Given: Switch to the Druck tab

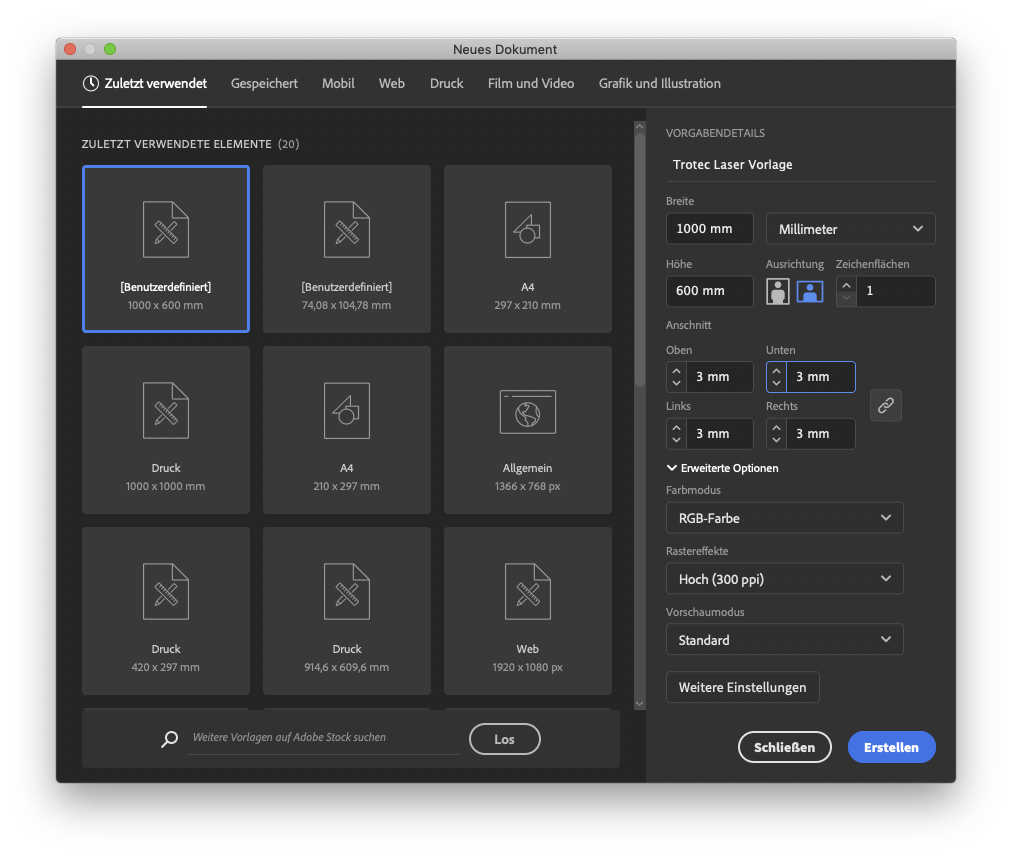Looking at the screenshot, I should tap(446, 84).
